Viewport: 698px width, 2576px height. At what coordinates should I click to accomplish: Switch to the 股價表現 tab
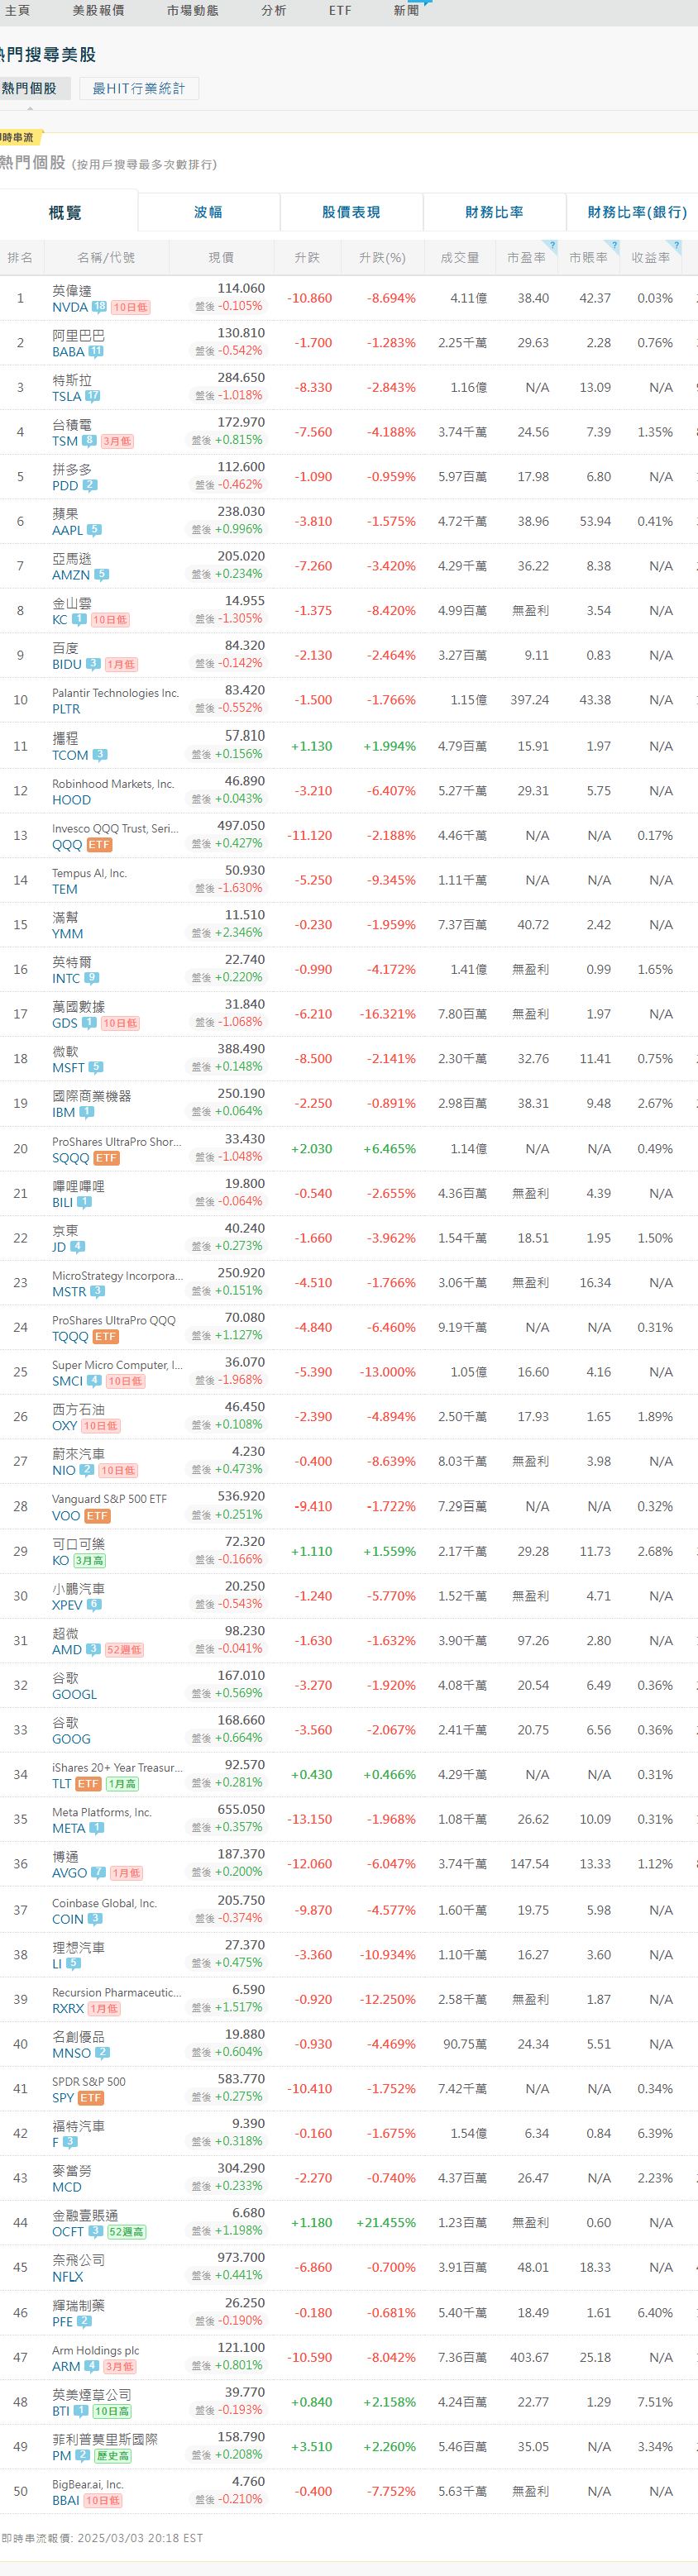(351, 213)
